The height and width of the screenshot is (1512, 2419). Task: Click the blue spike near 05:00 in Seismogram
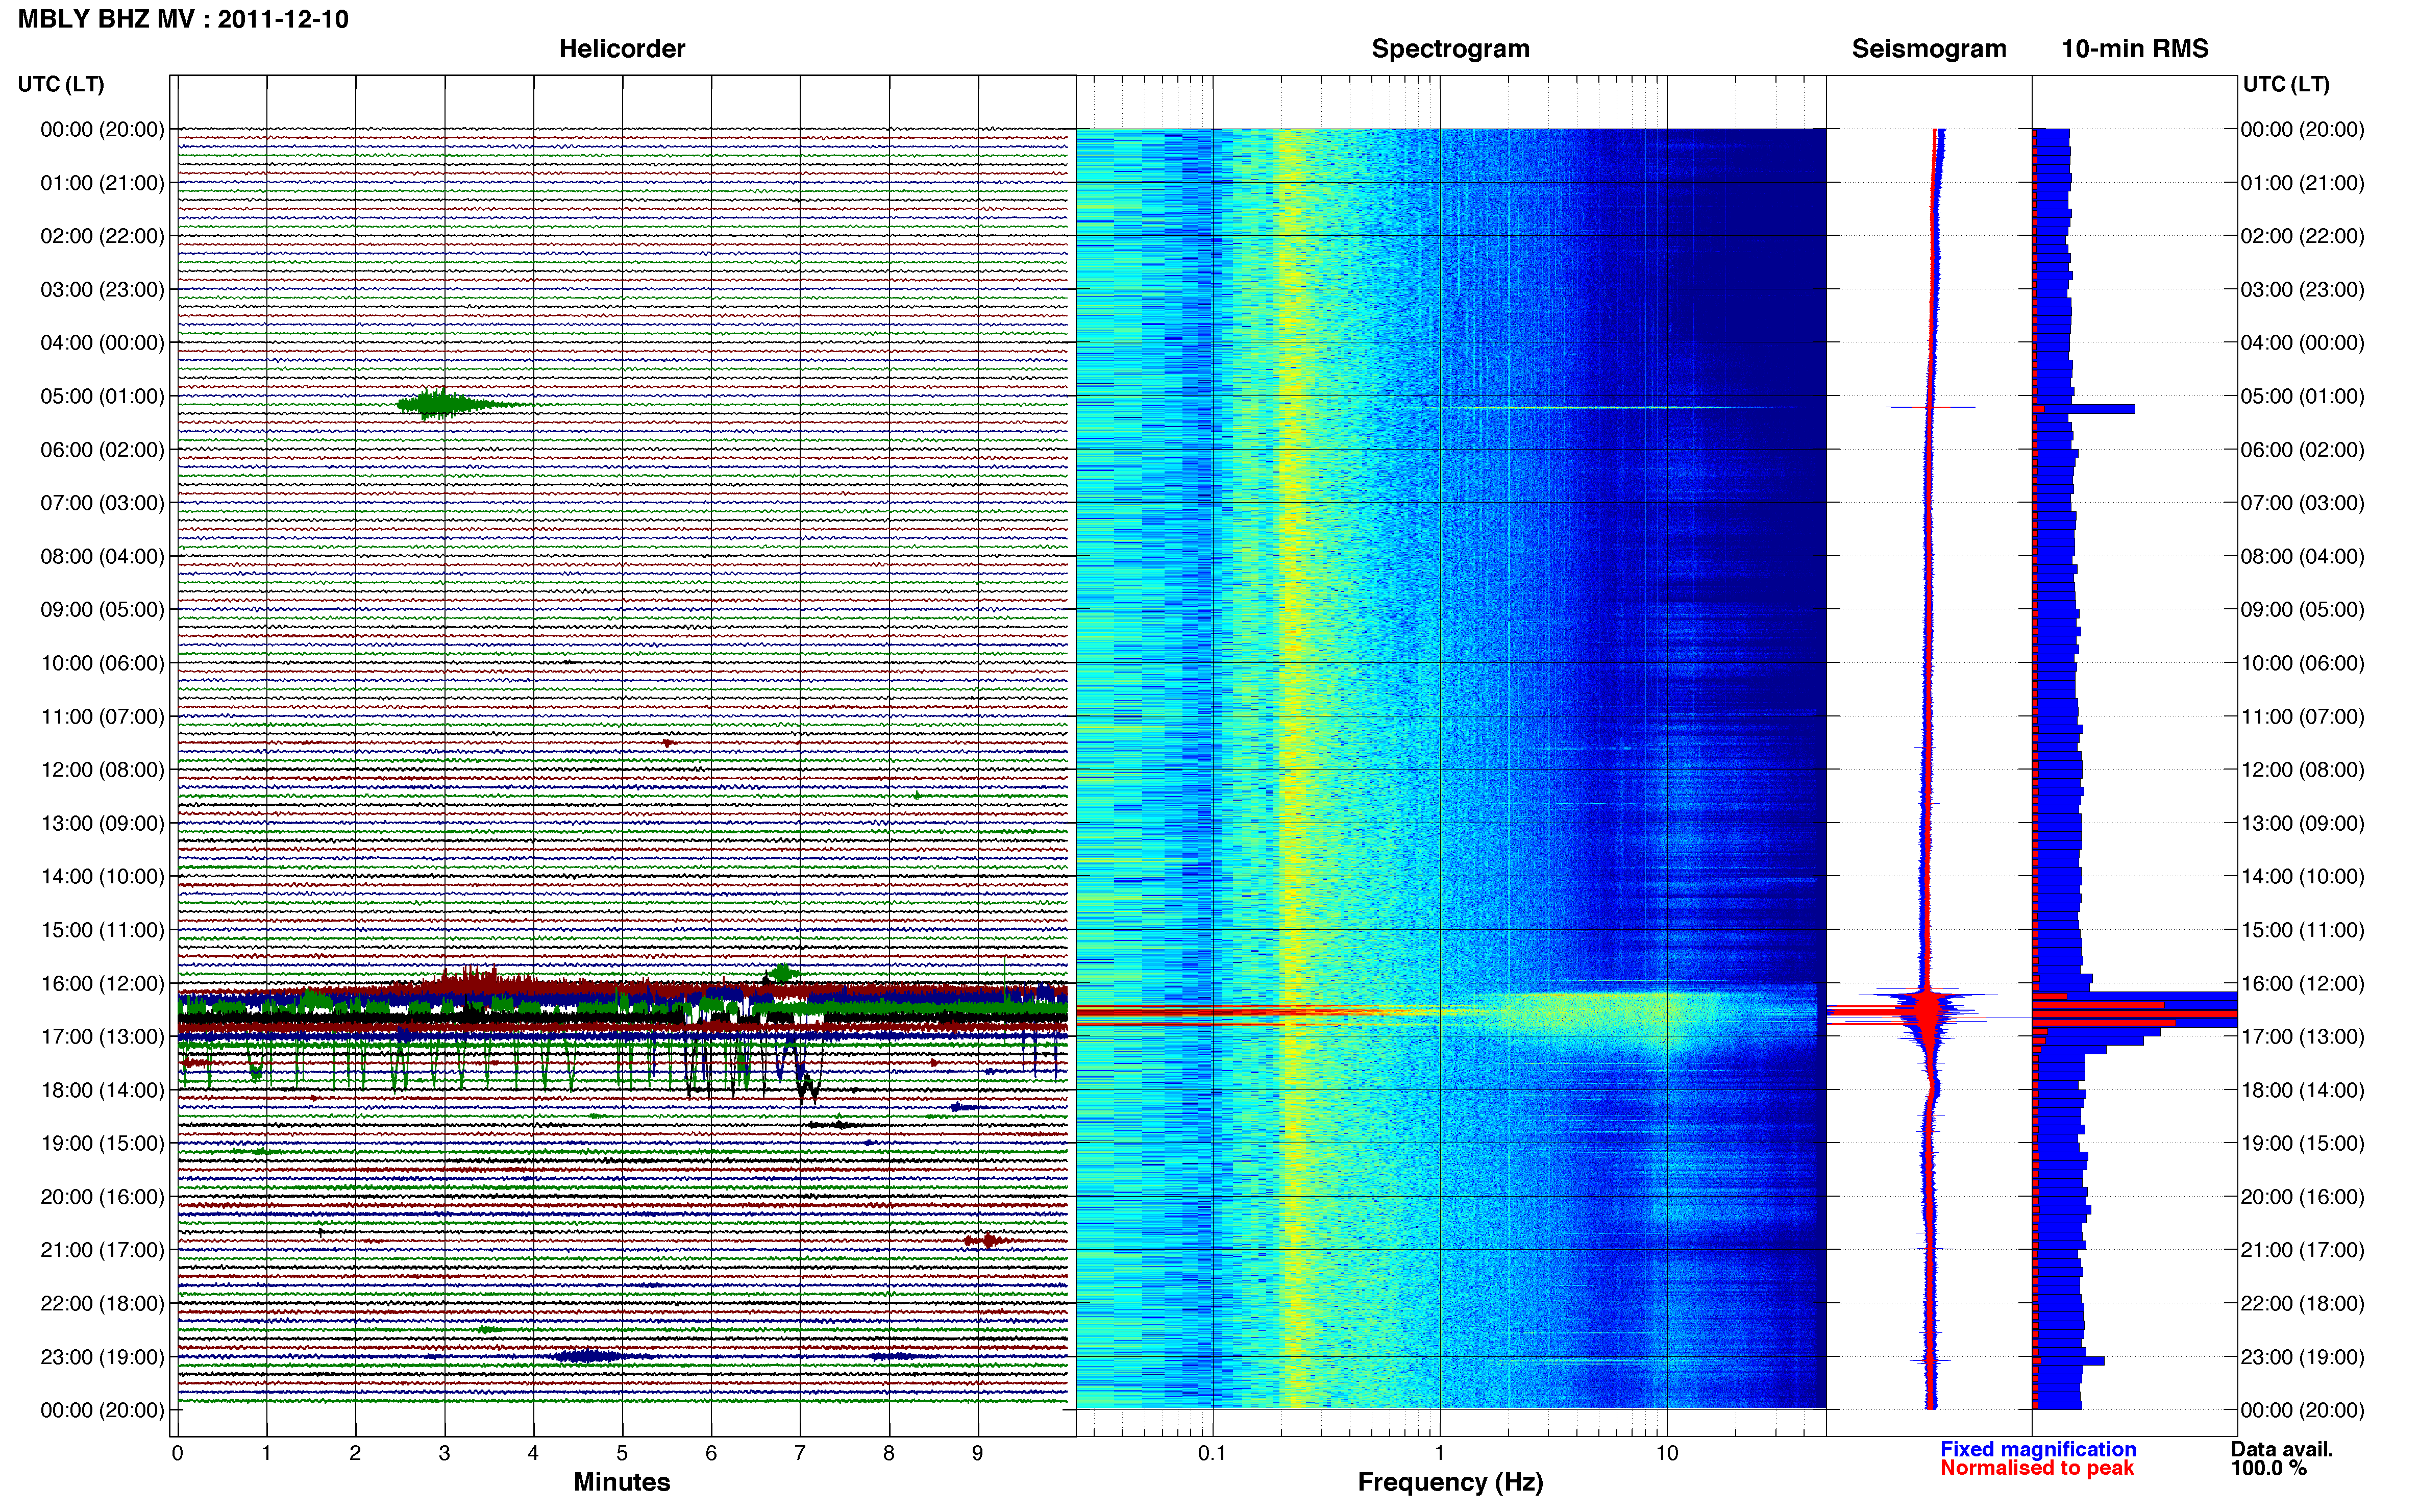click(x=1931, y=407)
